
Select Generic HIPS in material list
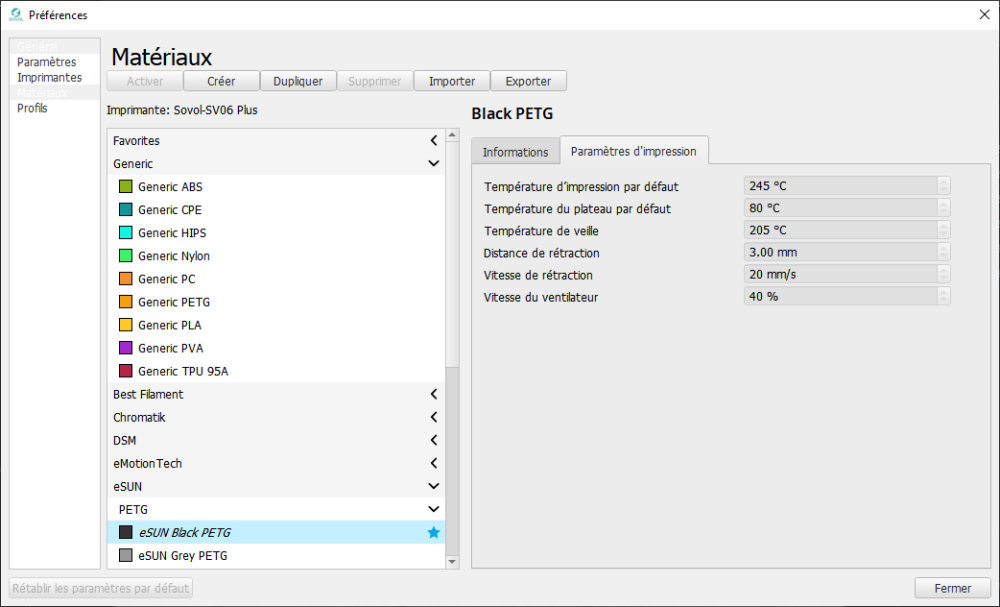276,233
